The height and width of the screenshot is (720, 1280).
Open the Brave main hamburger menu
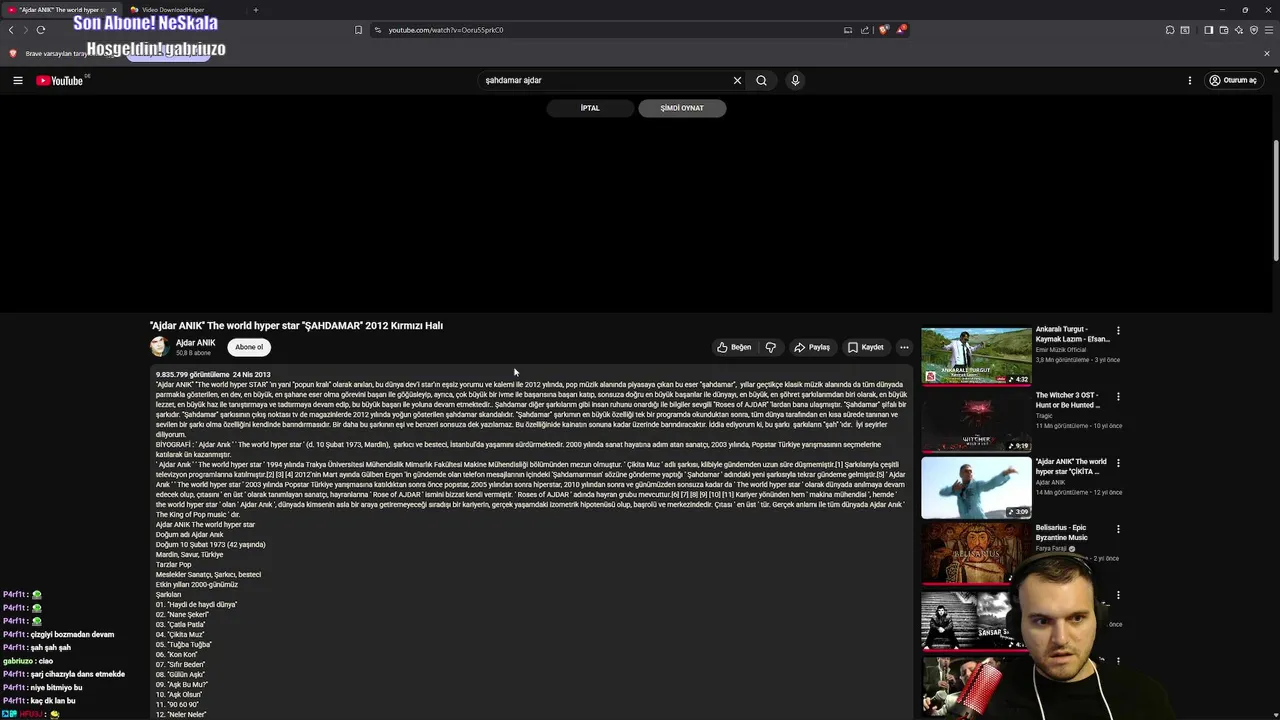click(1269, 30)
